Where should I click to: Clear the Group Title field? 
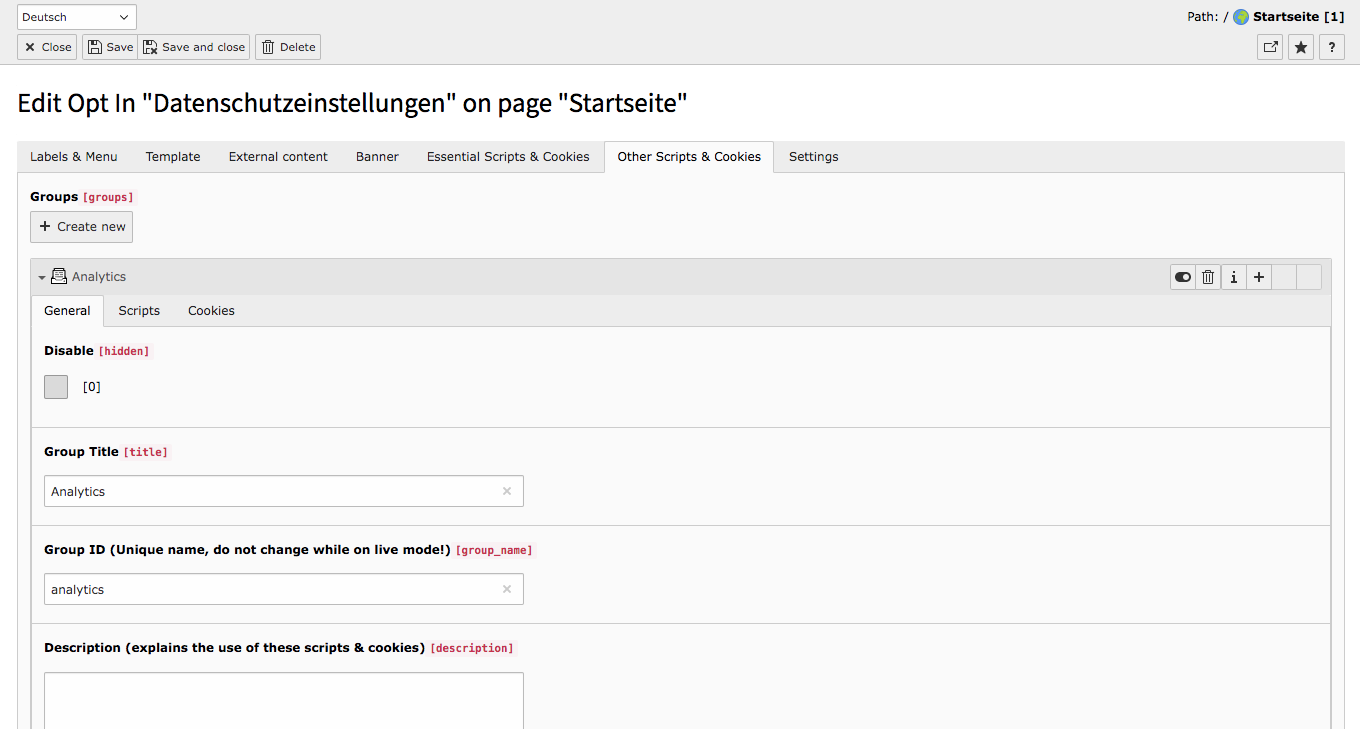tap(507, 491)
